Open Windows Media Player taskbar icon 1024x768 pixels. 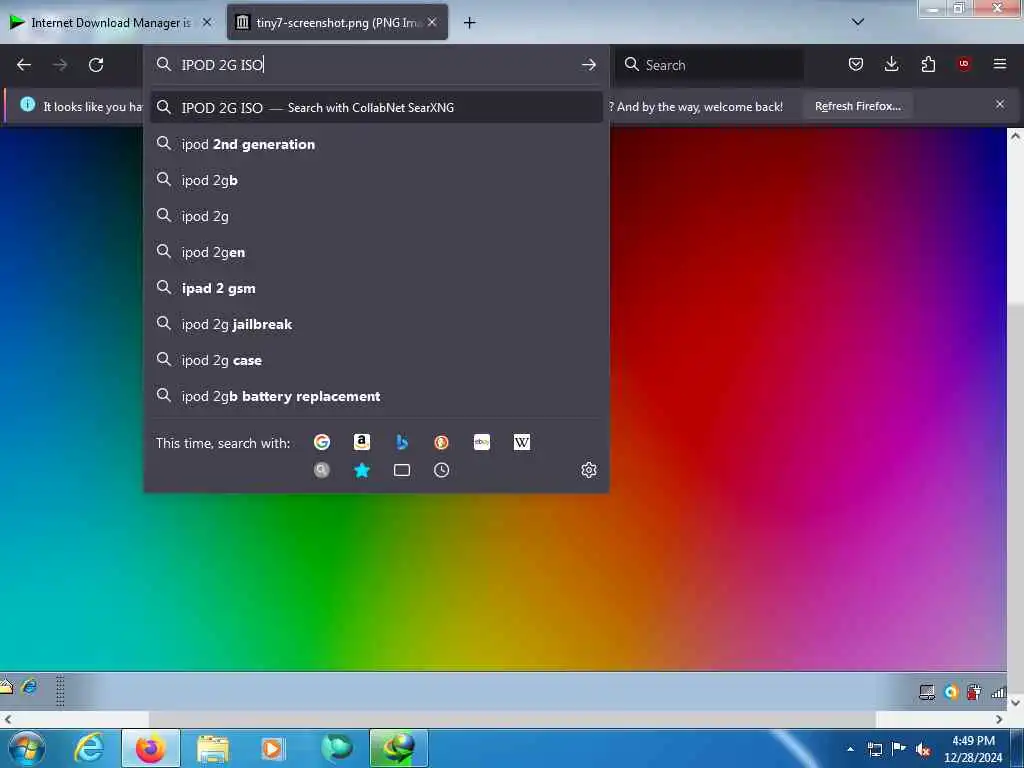(x=272, y=748)
